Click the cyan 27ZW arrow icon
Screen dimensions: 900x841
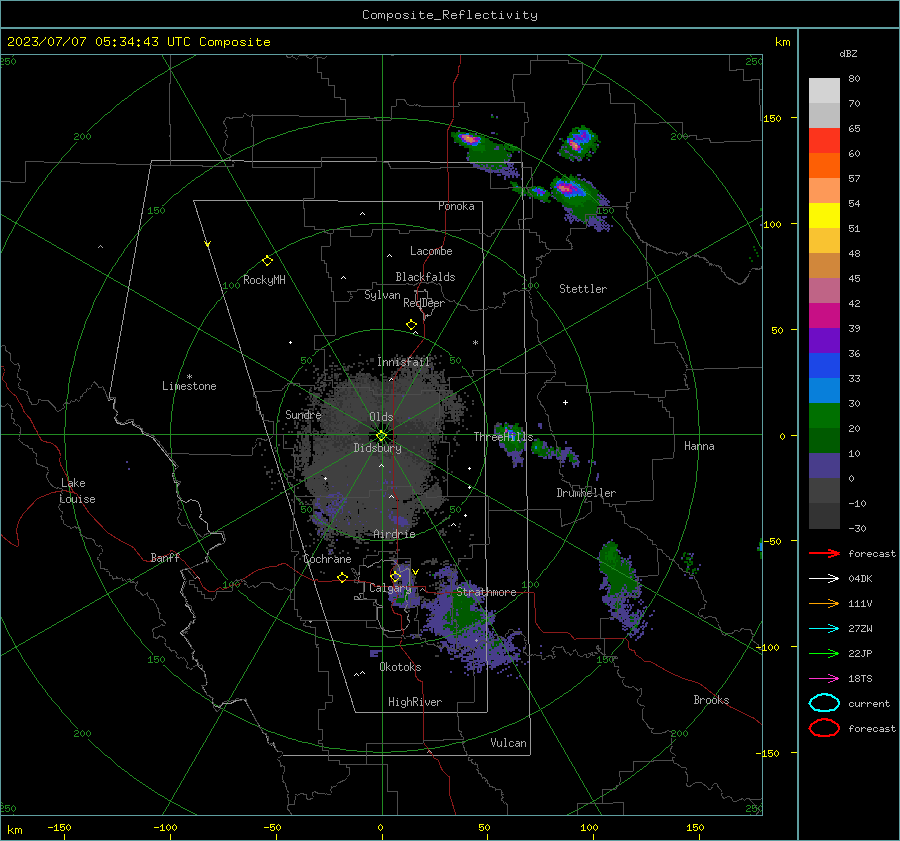pos(824,629)
